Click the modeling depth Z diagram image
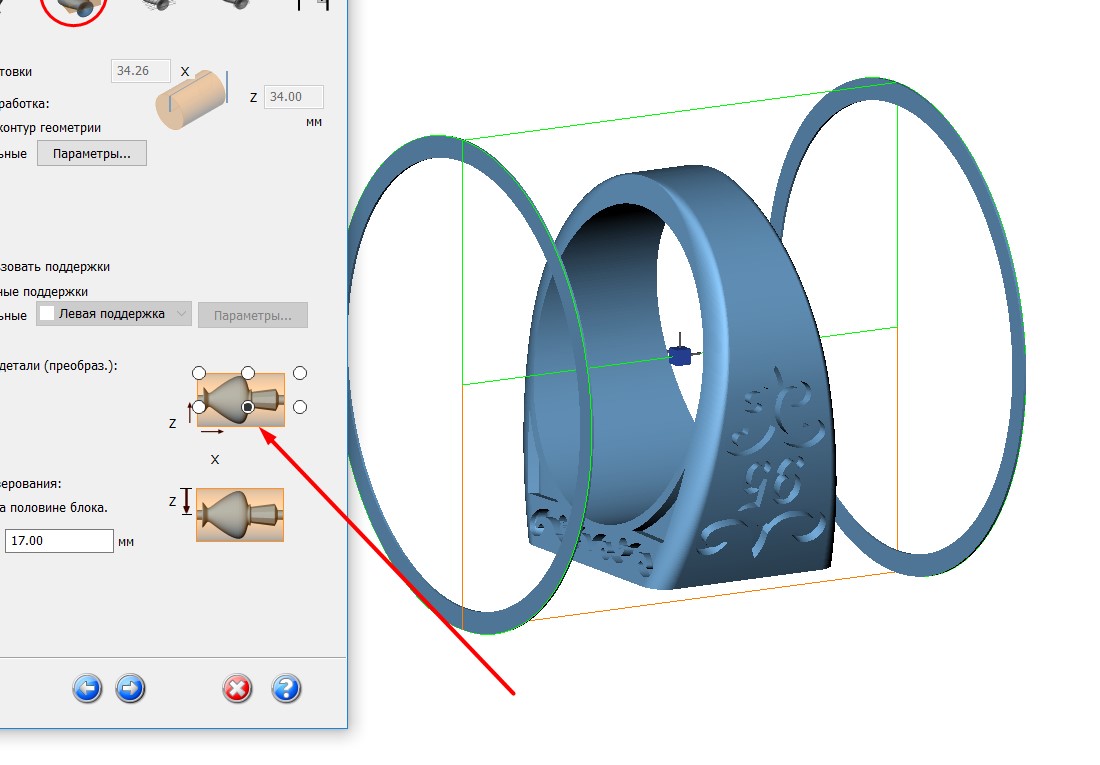 (239, 515)
